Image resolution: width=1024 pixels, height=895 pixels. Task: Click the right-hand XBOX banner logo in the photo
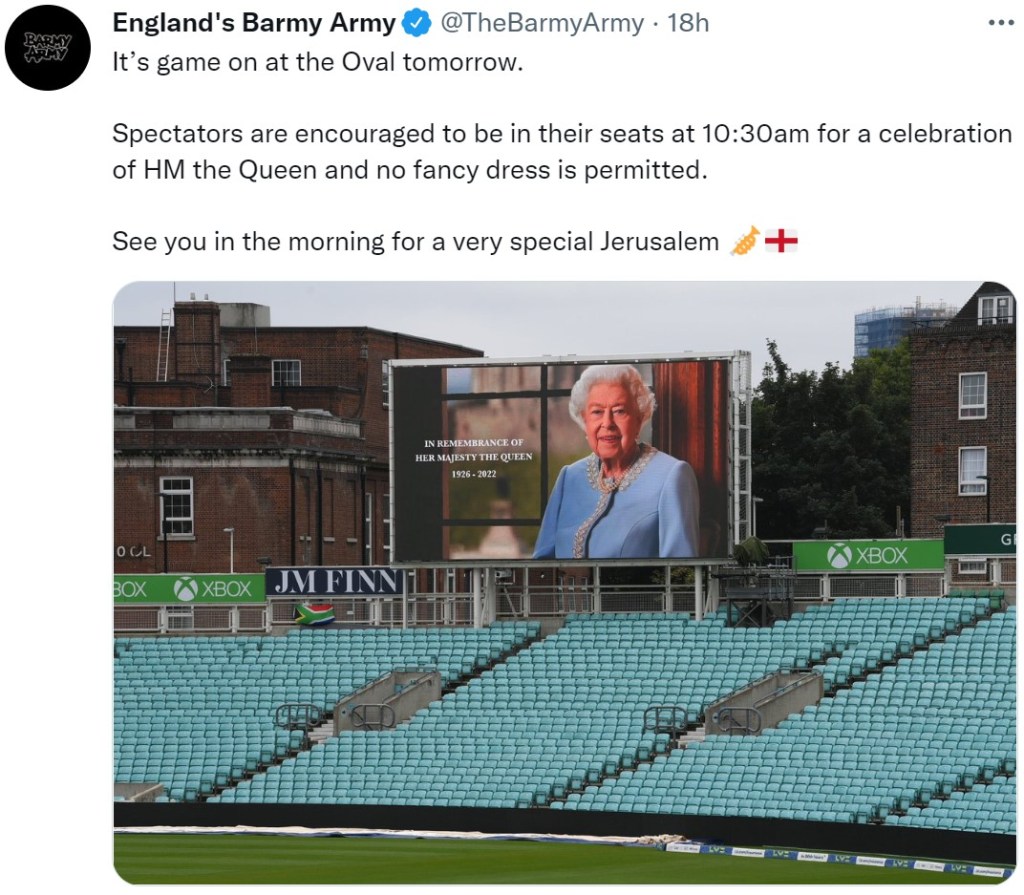(868, 556)
